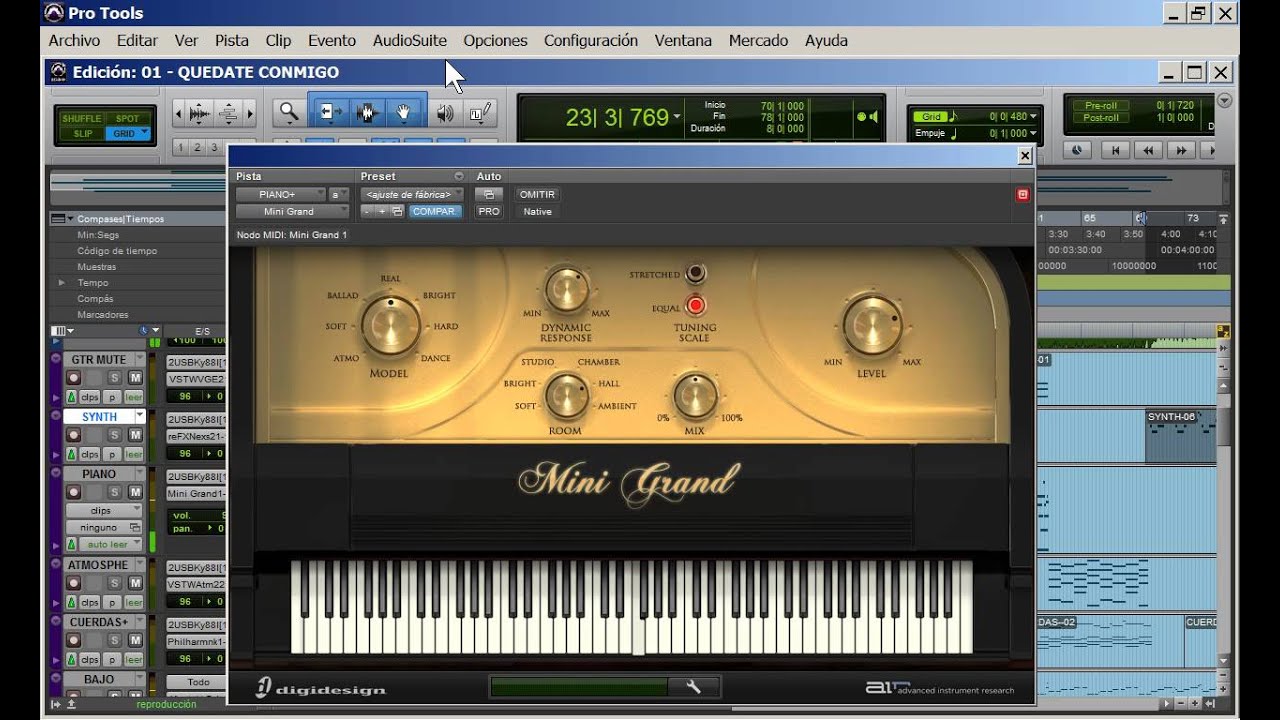Image resolution: width=1280 pixels, height=720 pixels.
Task: Click the rewind transport button
Action: coord(1148,150)
